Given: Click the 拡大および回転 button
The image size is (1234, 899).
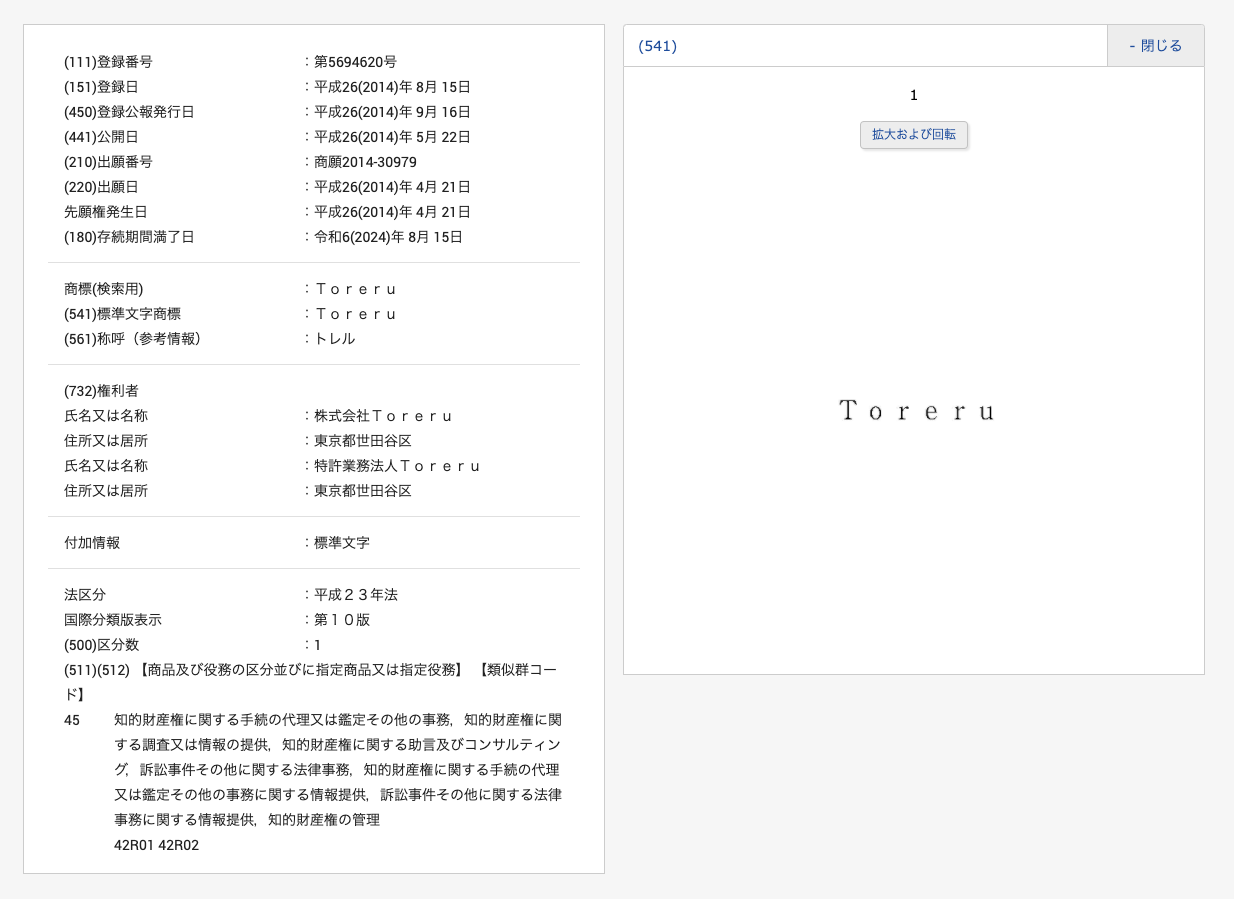Looking at the screenshot, I should (914, 135).
